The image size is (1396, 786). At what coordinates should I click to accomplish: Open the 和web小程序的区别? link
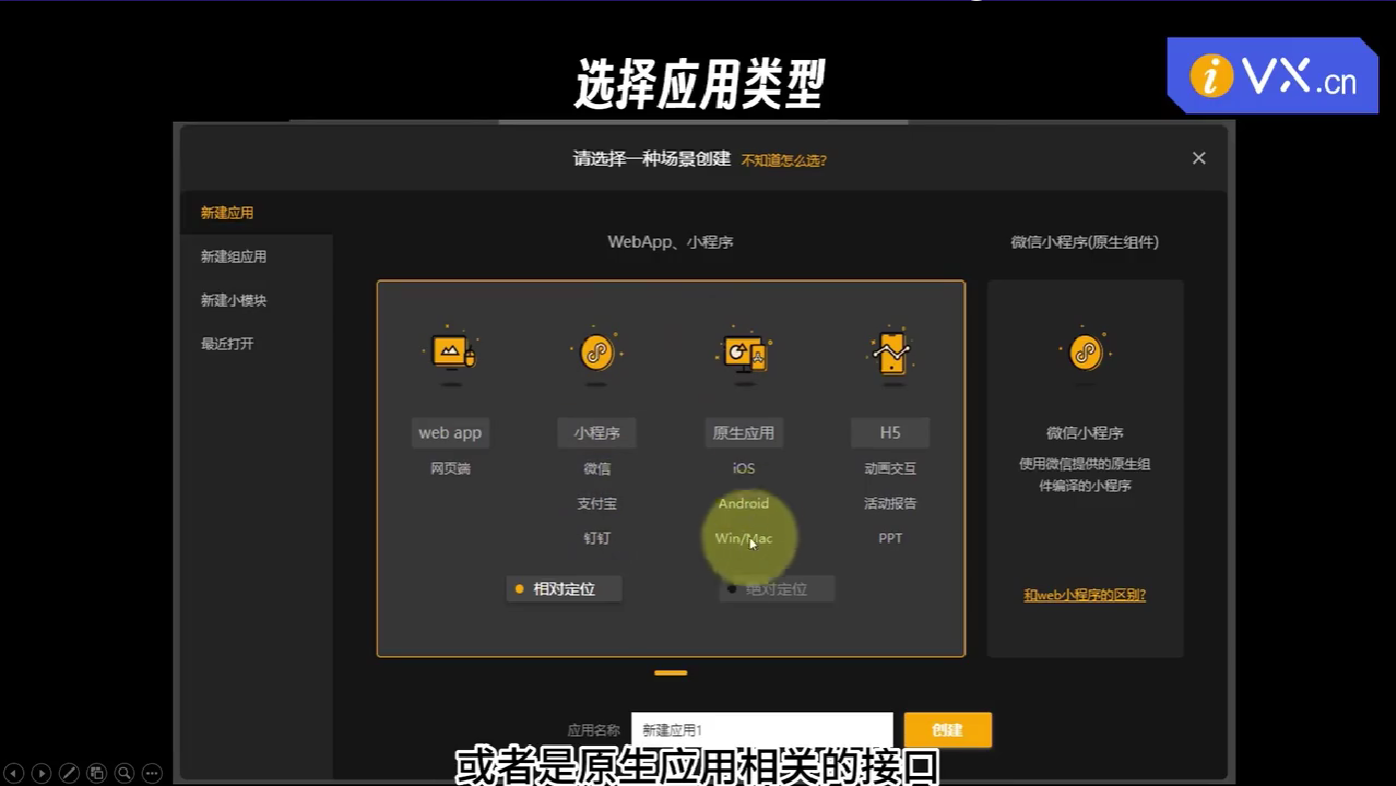(1085, 595)
